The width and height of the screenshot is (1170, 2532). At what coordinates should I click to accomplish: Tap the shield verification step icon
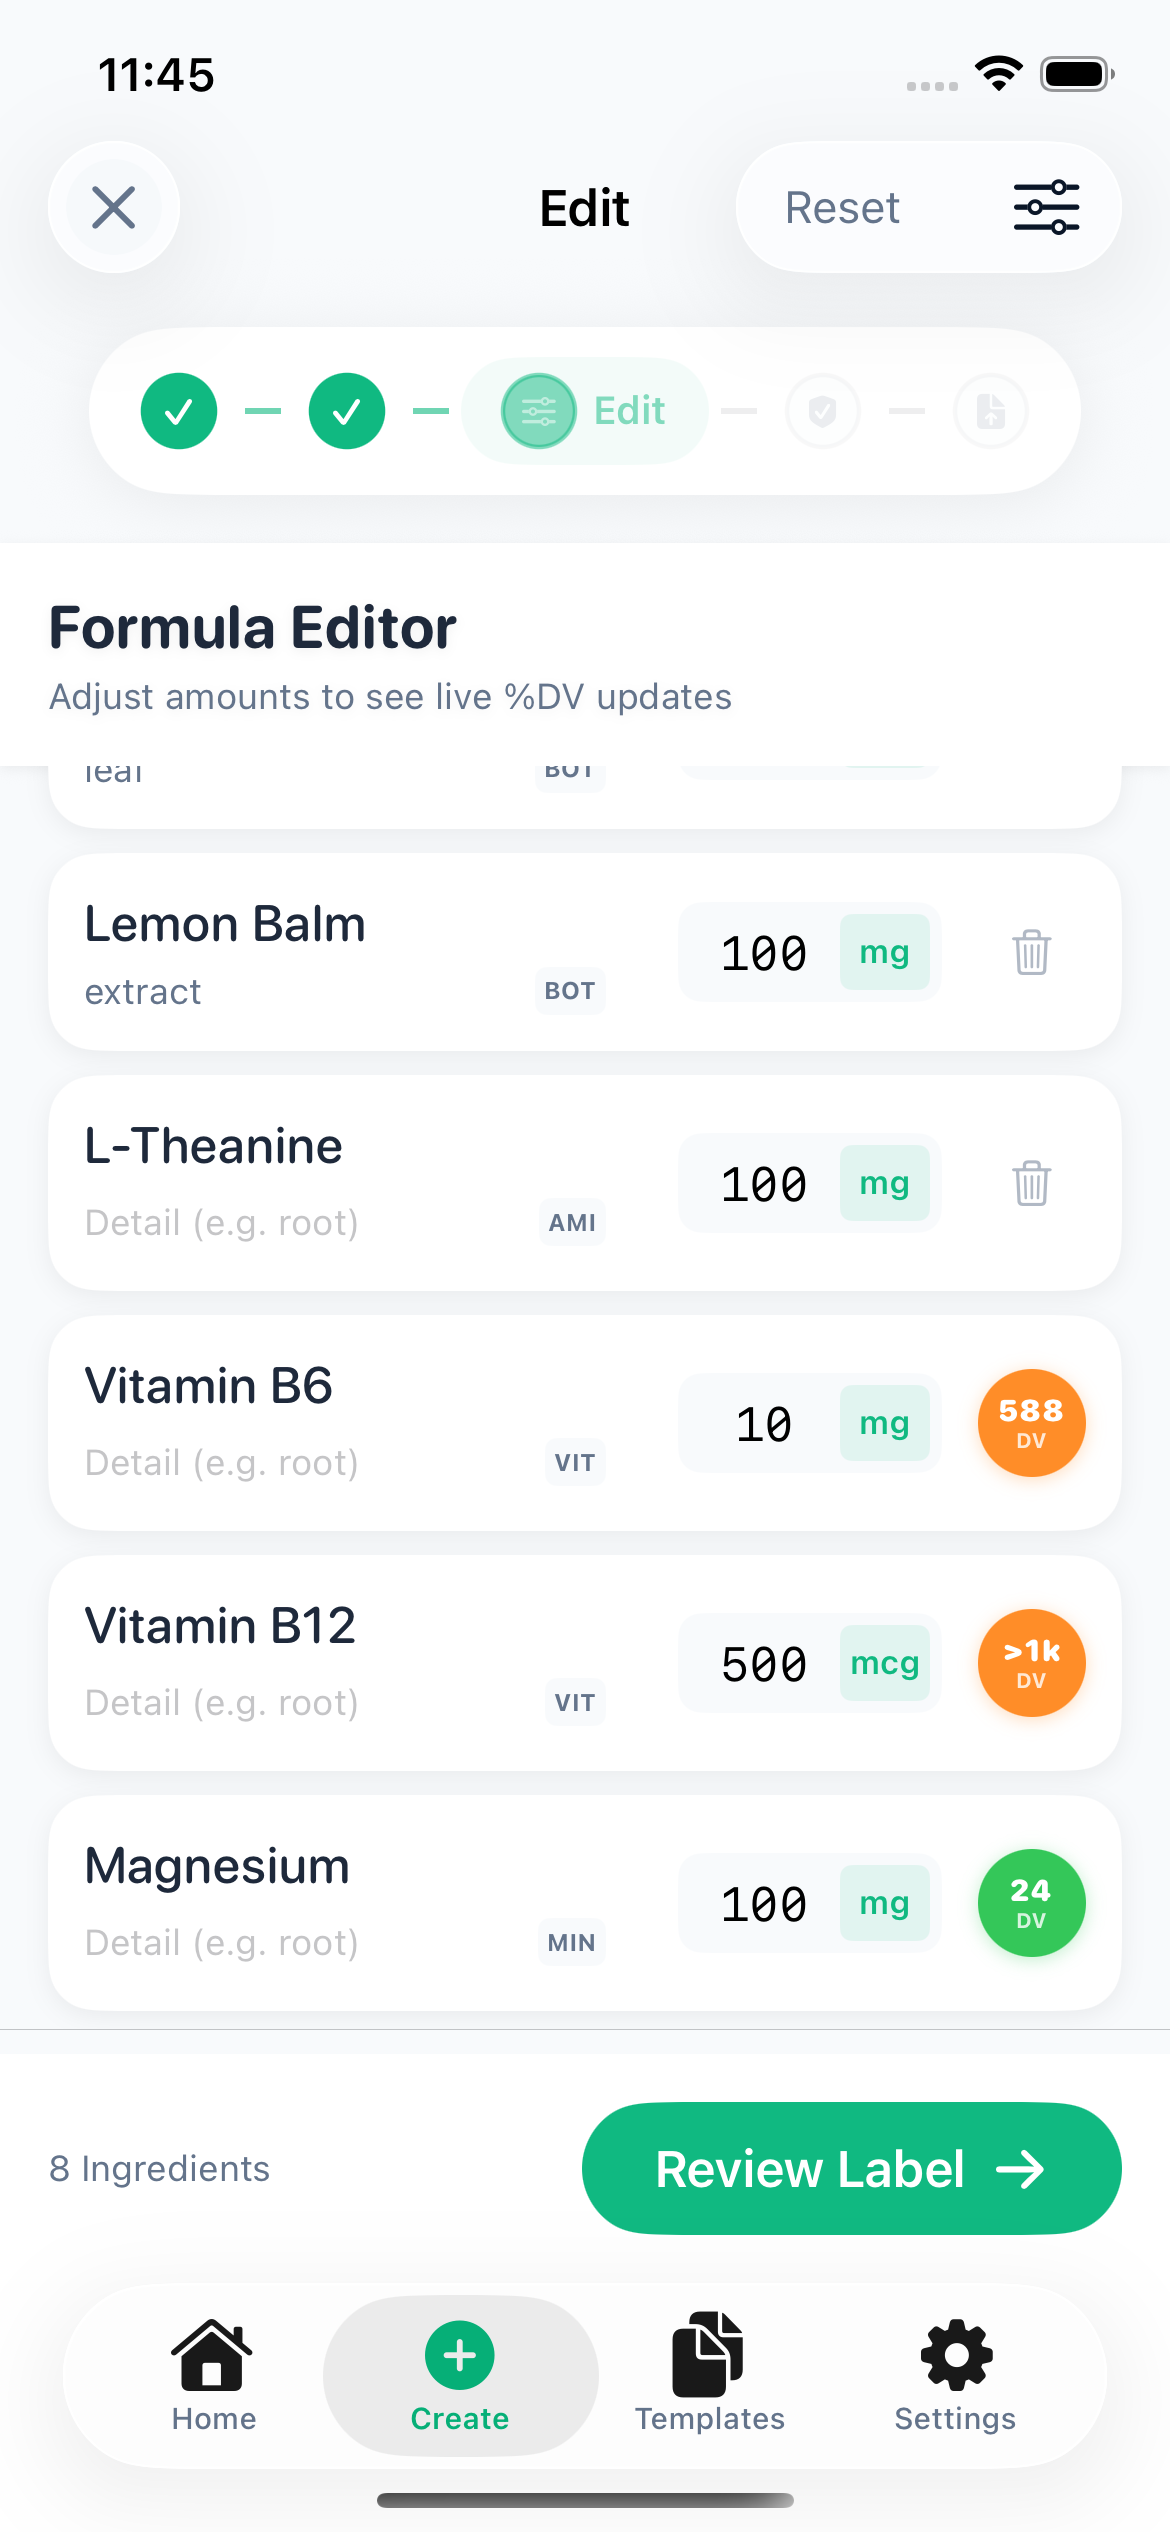822,411
